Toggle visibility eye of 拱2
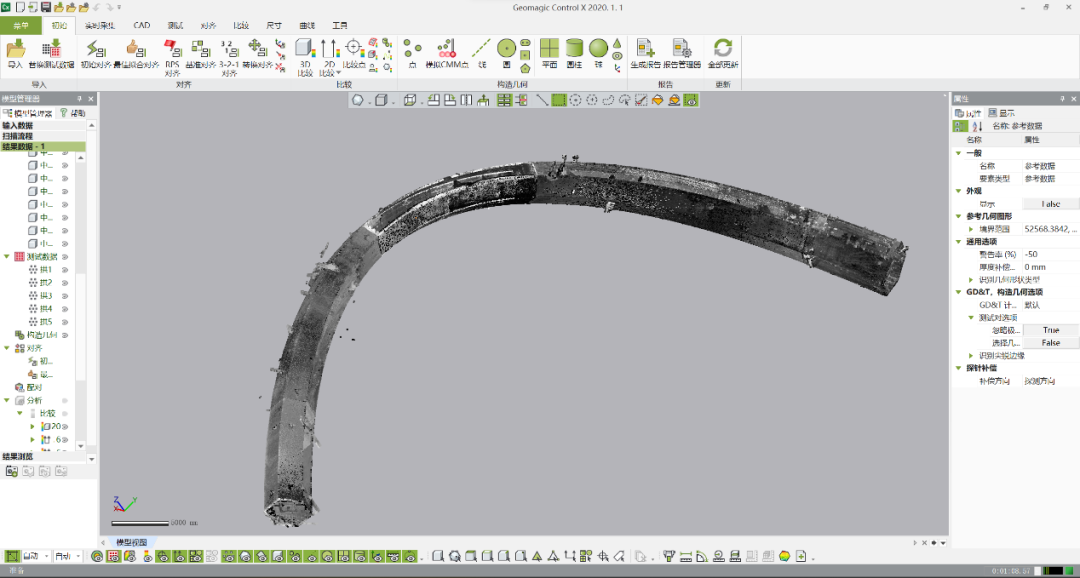 pyautogui.click(x=65, y=283)
